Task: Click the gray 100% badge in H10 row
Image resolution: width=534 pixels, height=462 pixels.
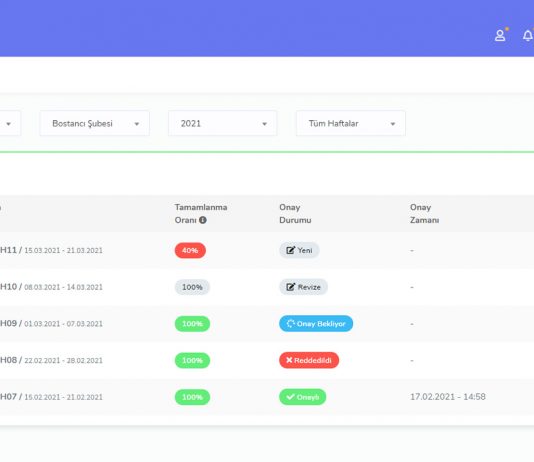Action: [192, 287]
